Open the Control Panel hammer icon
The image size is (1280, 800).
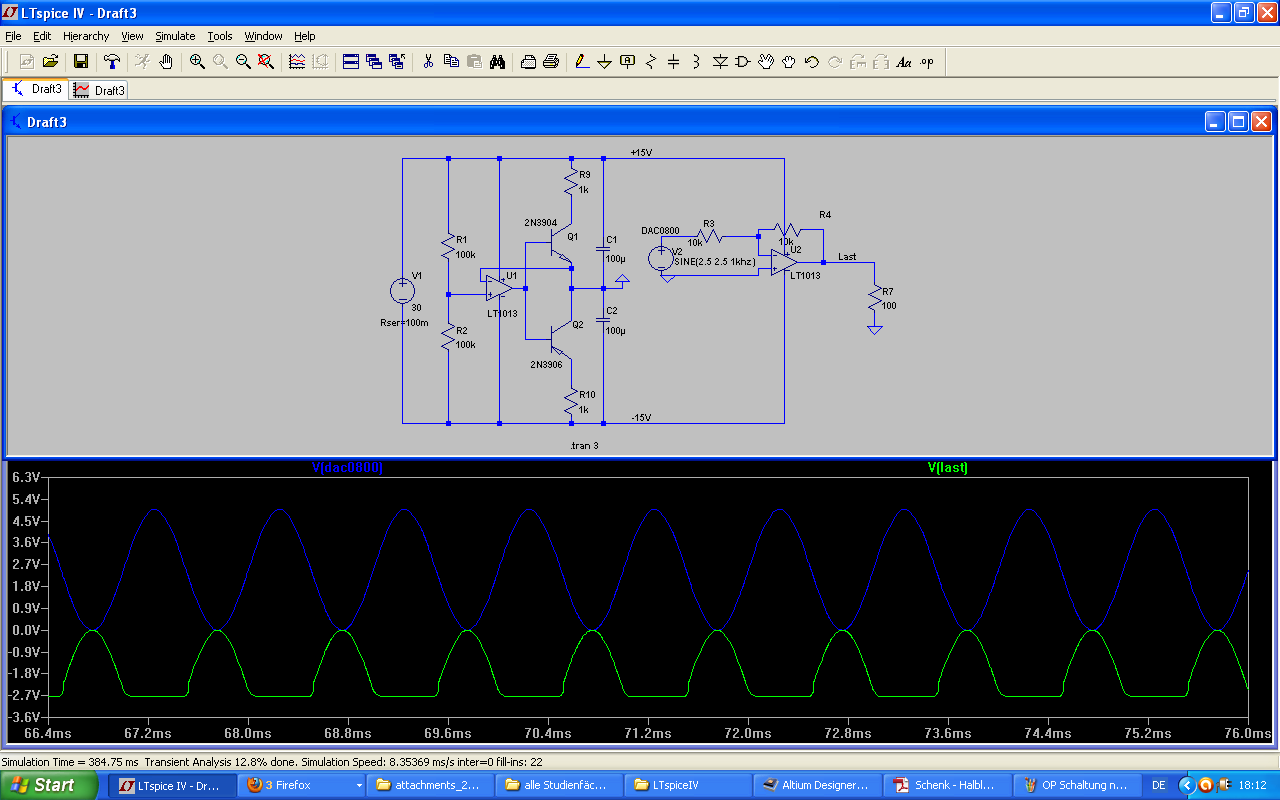point(112,62)
